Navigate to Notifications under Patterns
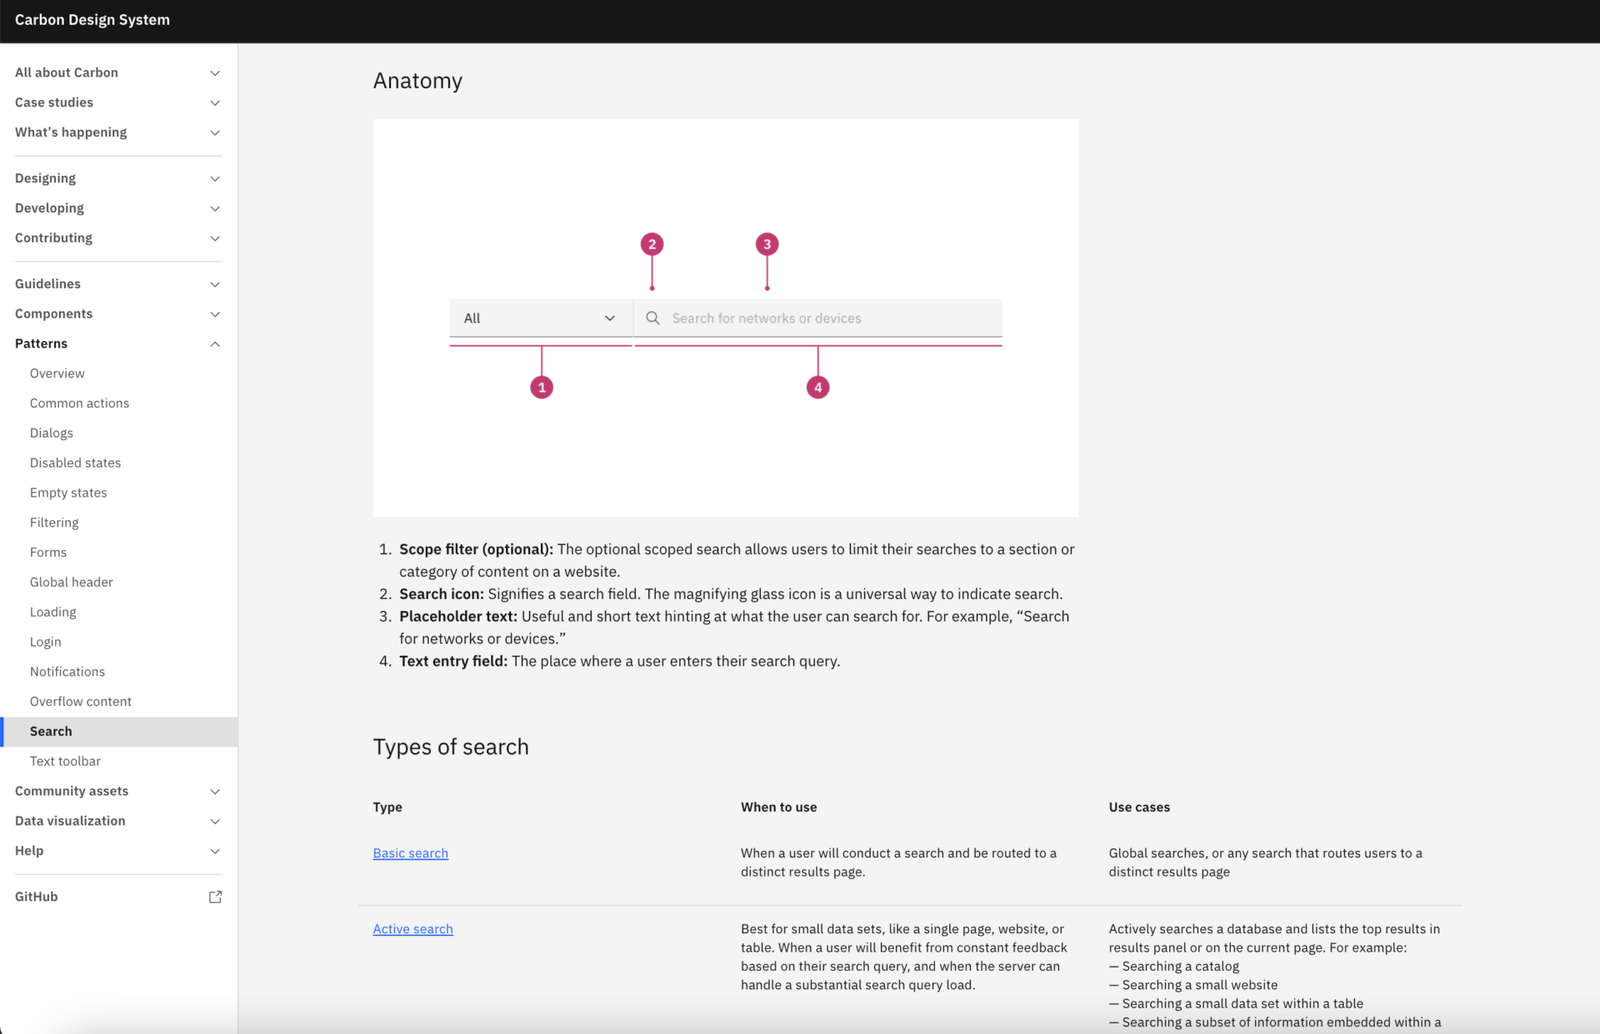 (x=67, y=671)
